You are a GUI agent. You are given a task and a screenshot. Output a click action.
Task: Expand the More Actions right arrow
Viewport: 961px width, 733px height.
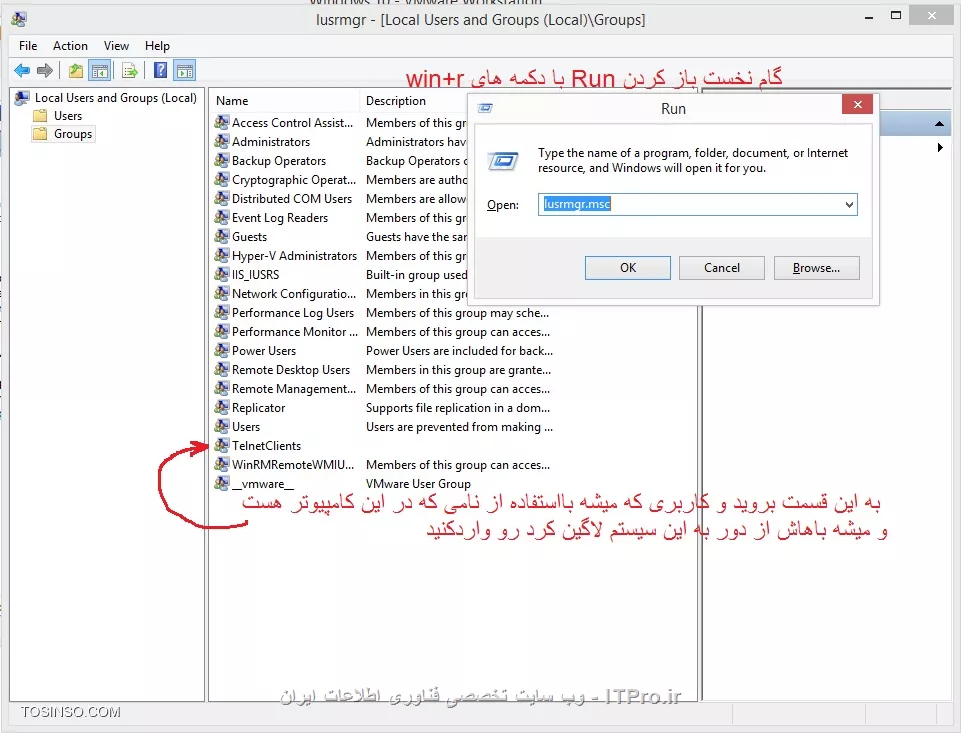point(940,148)
